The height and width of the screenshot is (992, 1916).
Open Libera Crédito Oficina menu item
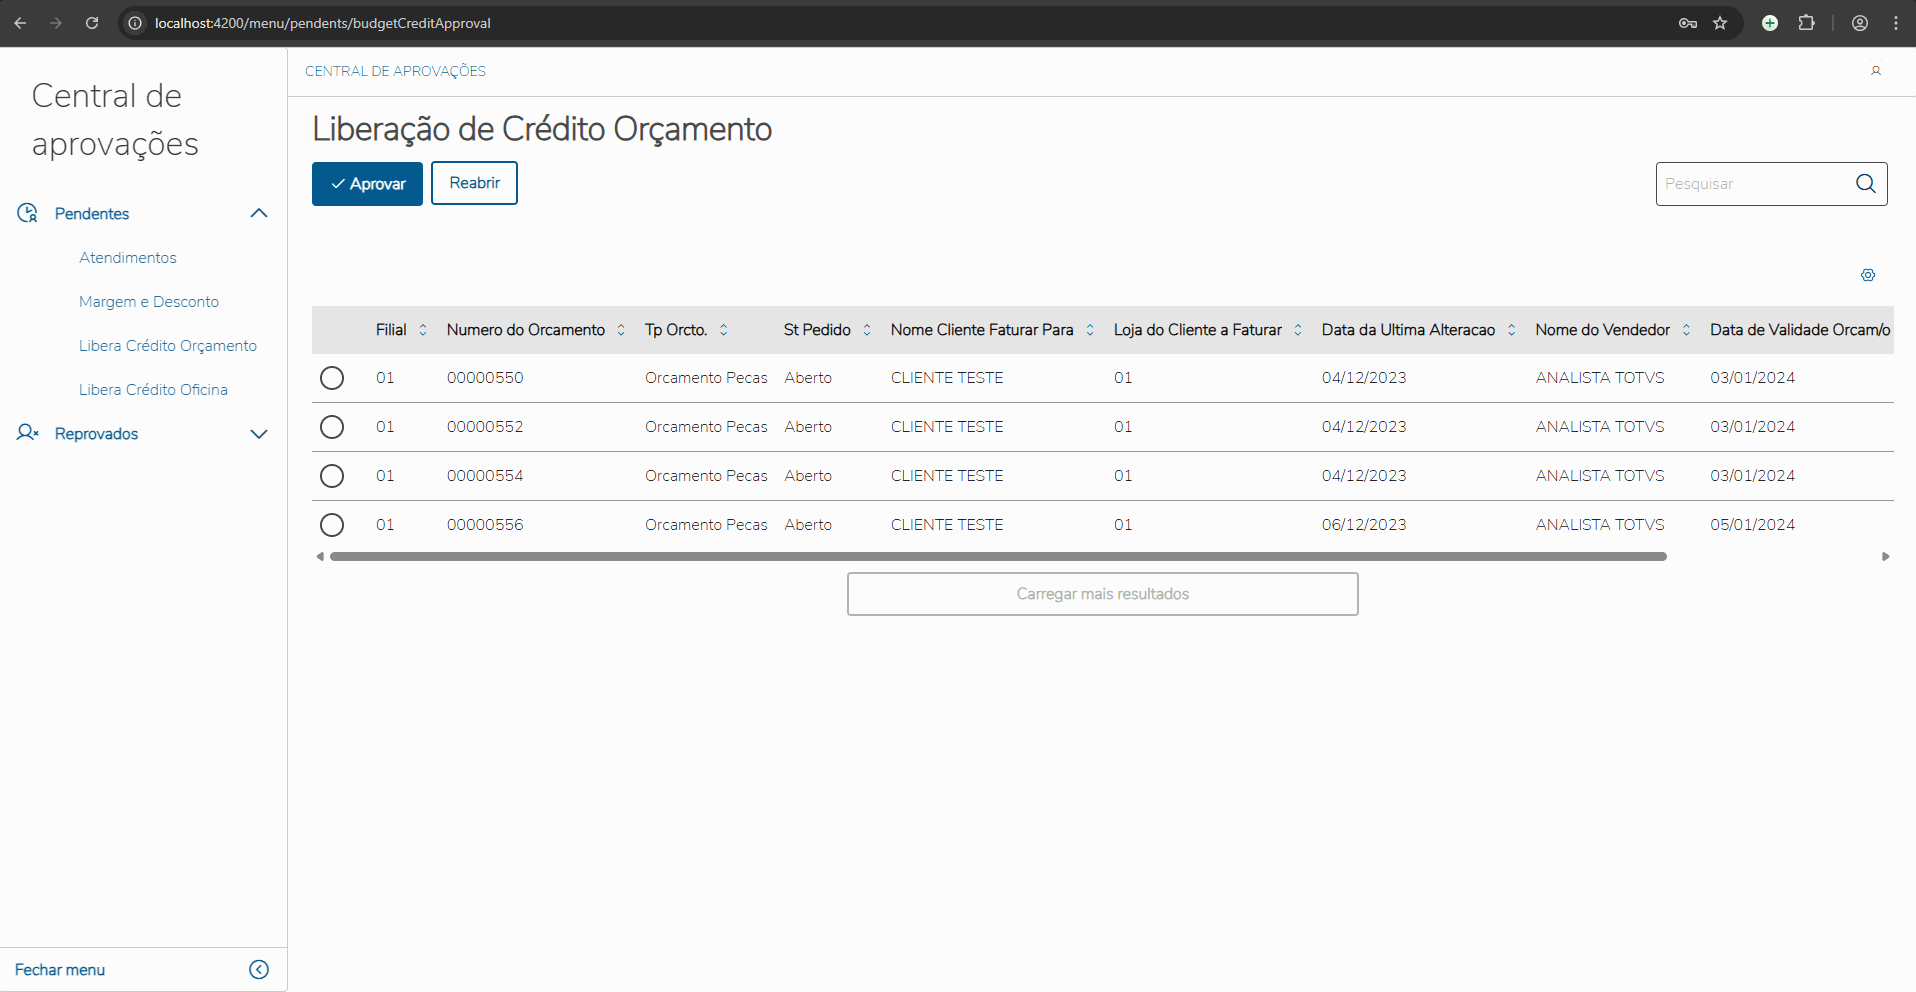153,390
